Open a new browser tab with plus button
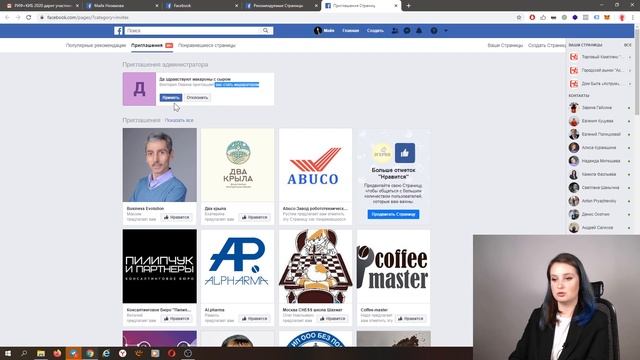 [x=408, y=6]
